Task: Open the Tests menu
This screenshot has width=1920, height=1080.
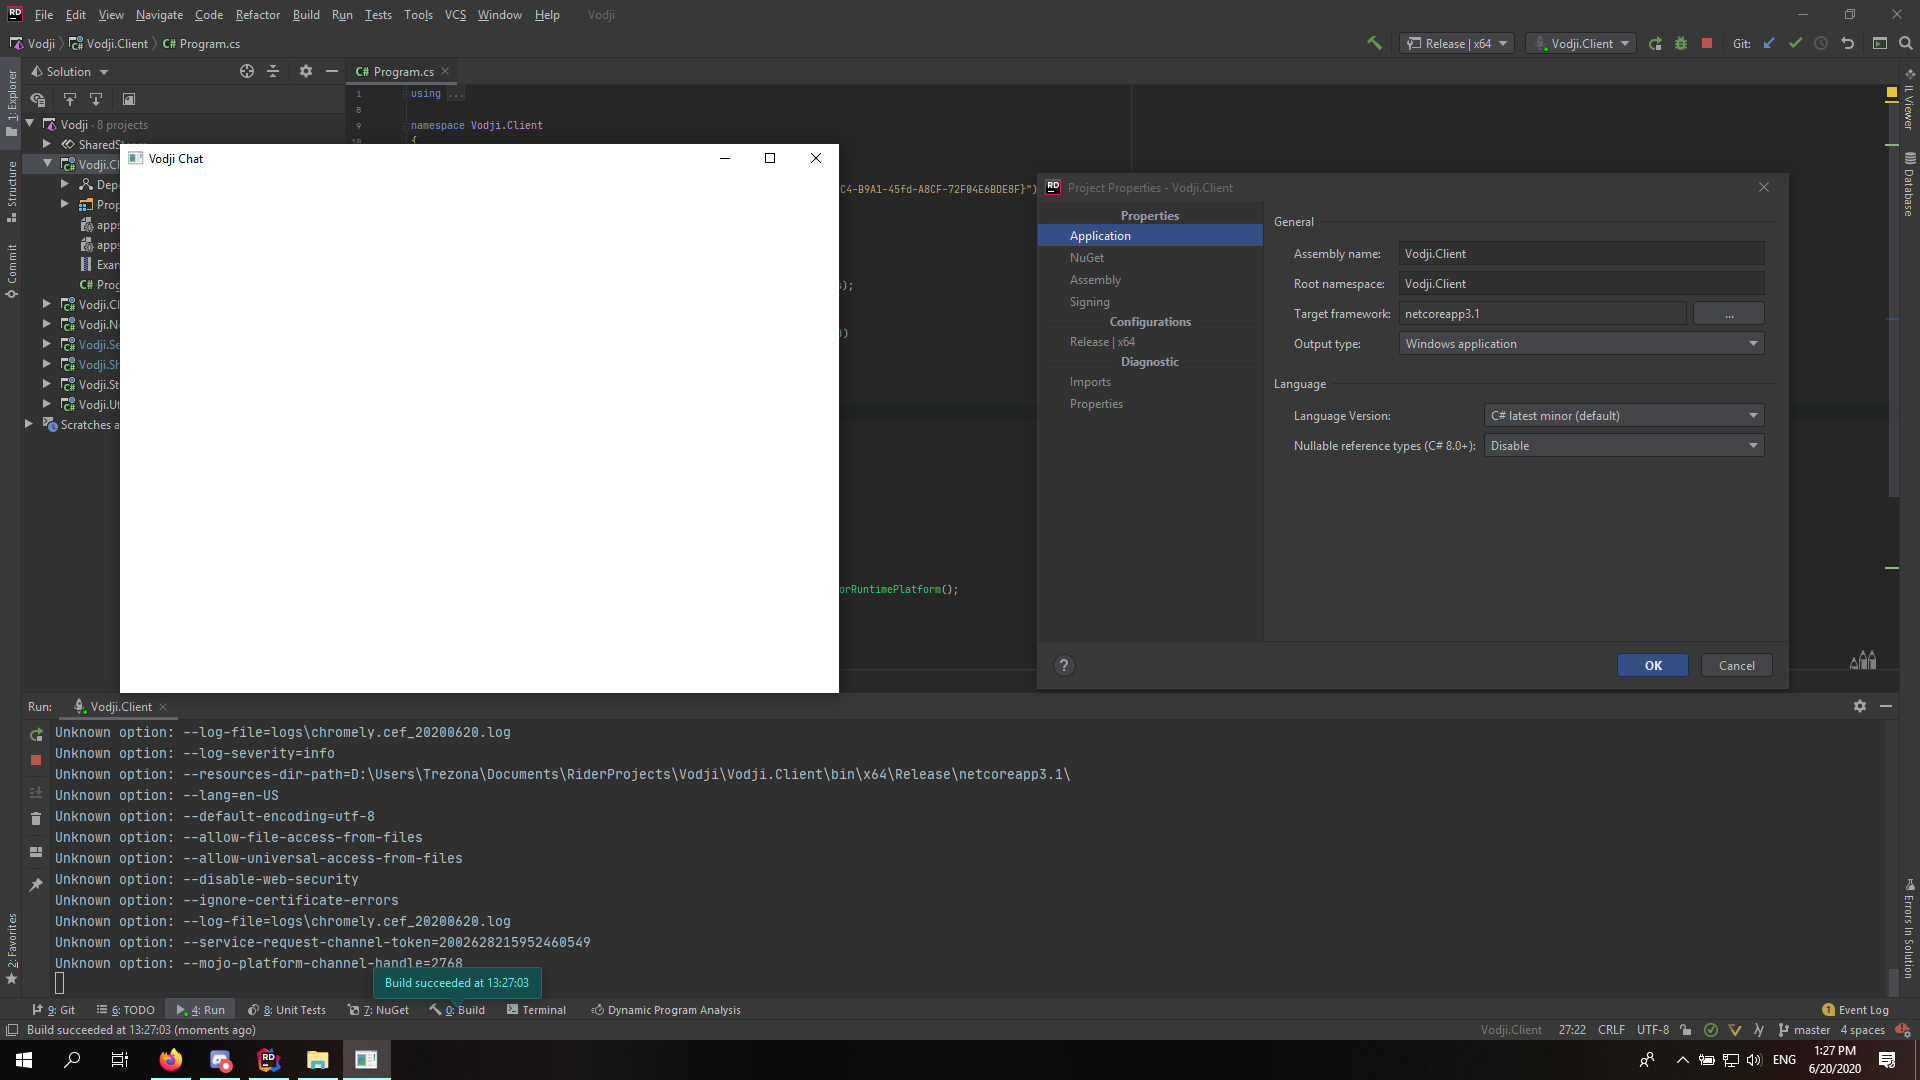Action: 378,14
